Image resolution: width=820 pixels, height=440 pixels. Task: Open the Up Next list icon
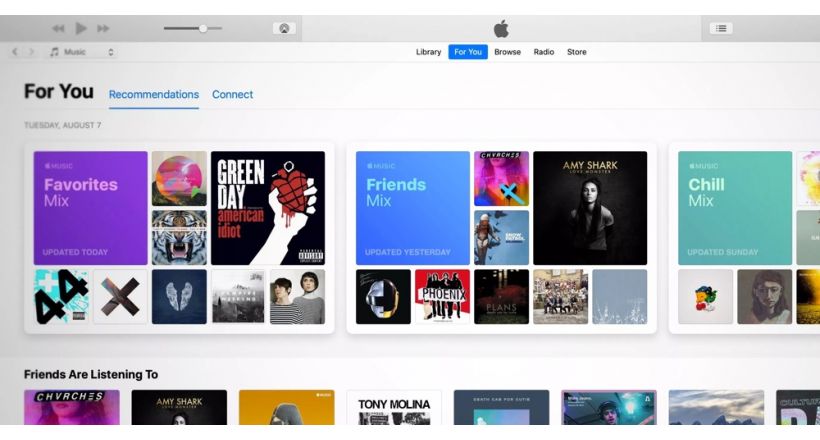click(721, 28)
